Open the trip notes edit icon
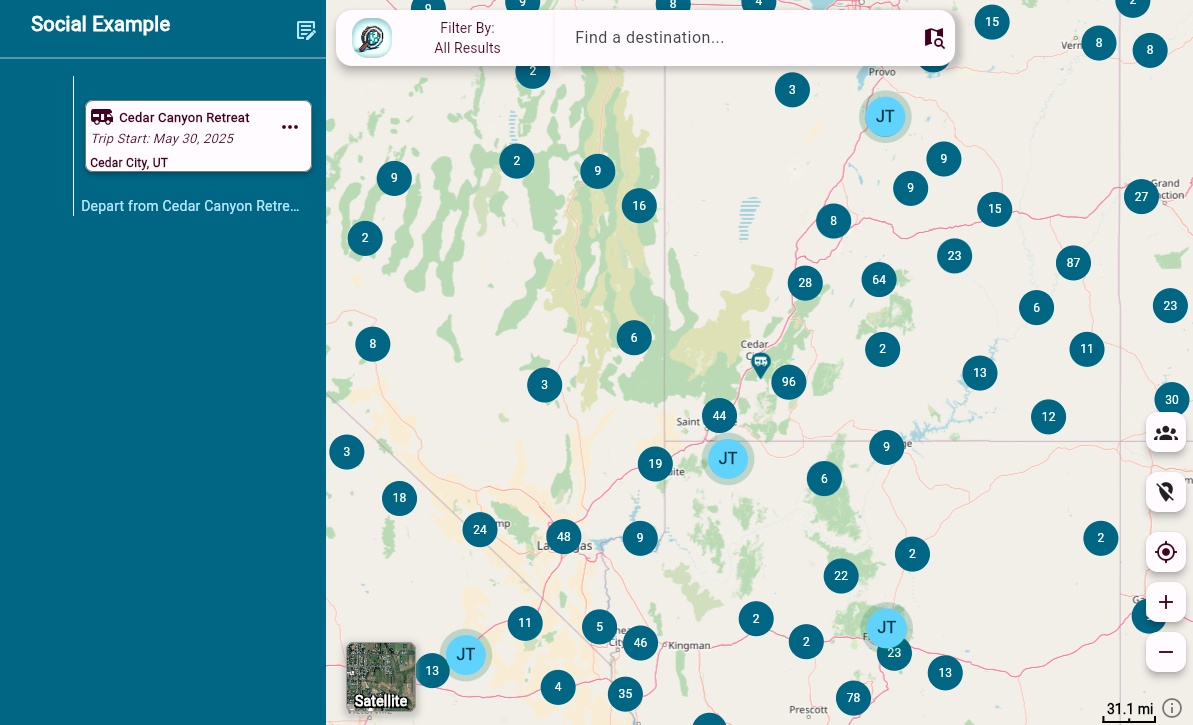The width and height of the screenshot is (1193, 725). 306,30
